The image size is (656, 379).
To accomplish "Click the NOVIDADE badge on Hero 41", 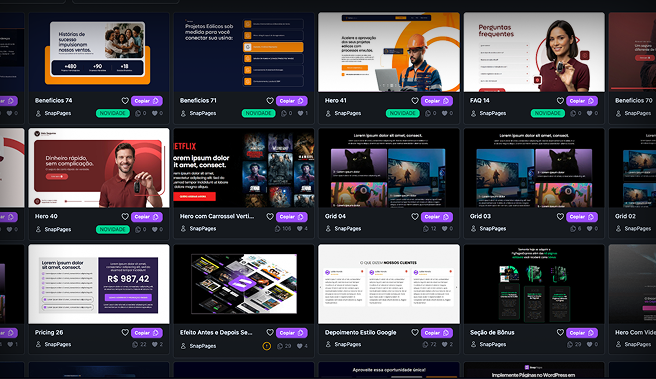I will coord(402,113).
